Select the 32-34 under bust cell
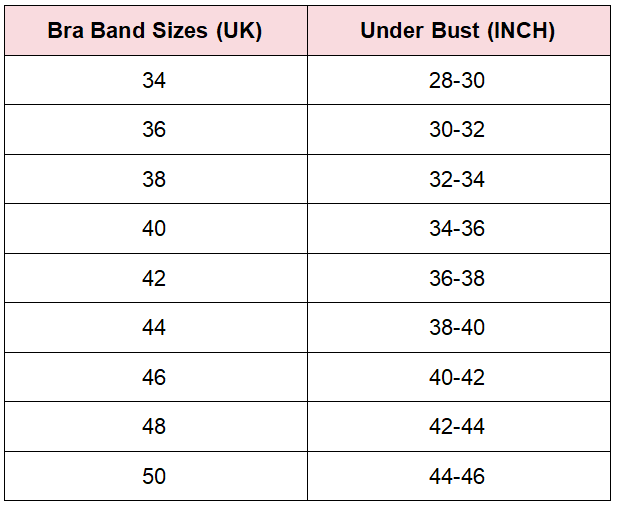Image resolution: width=617 pixels, height=509 pixels. [x=459, y=179]
